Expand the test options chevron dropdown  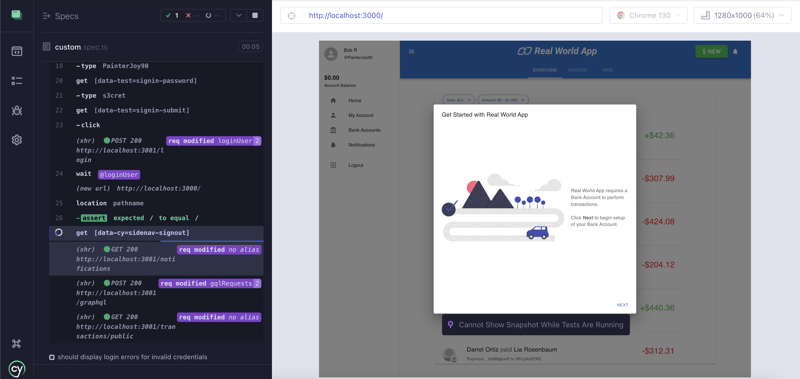[238, 15]
